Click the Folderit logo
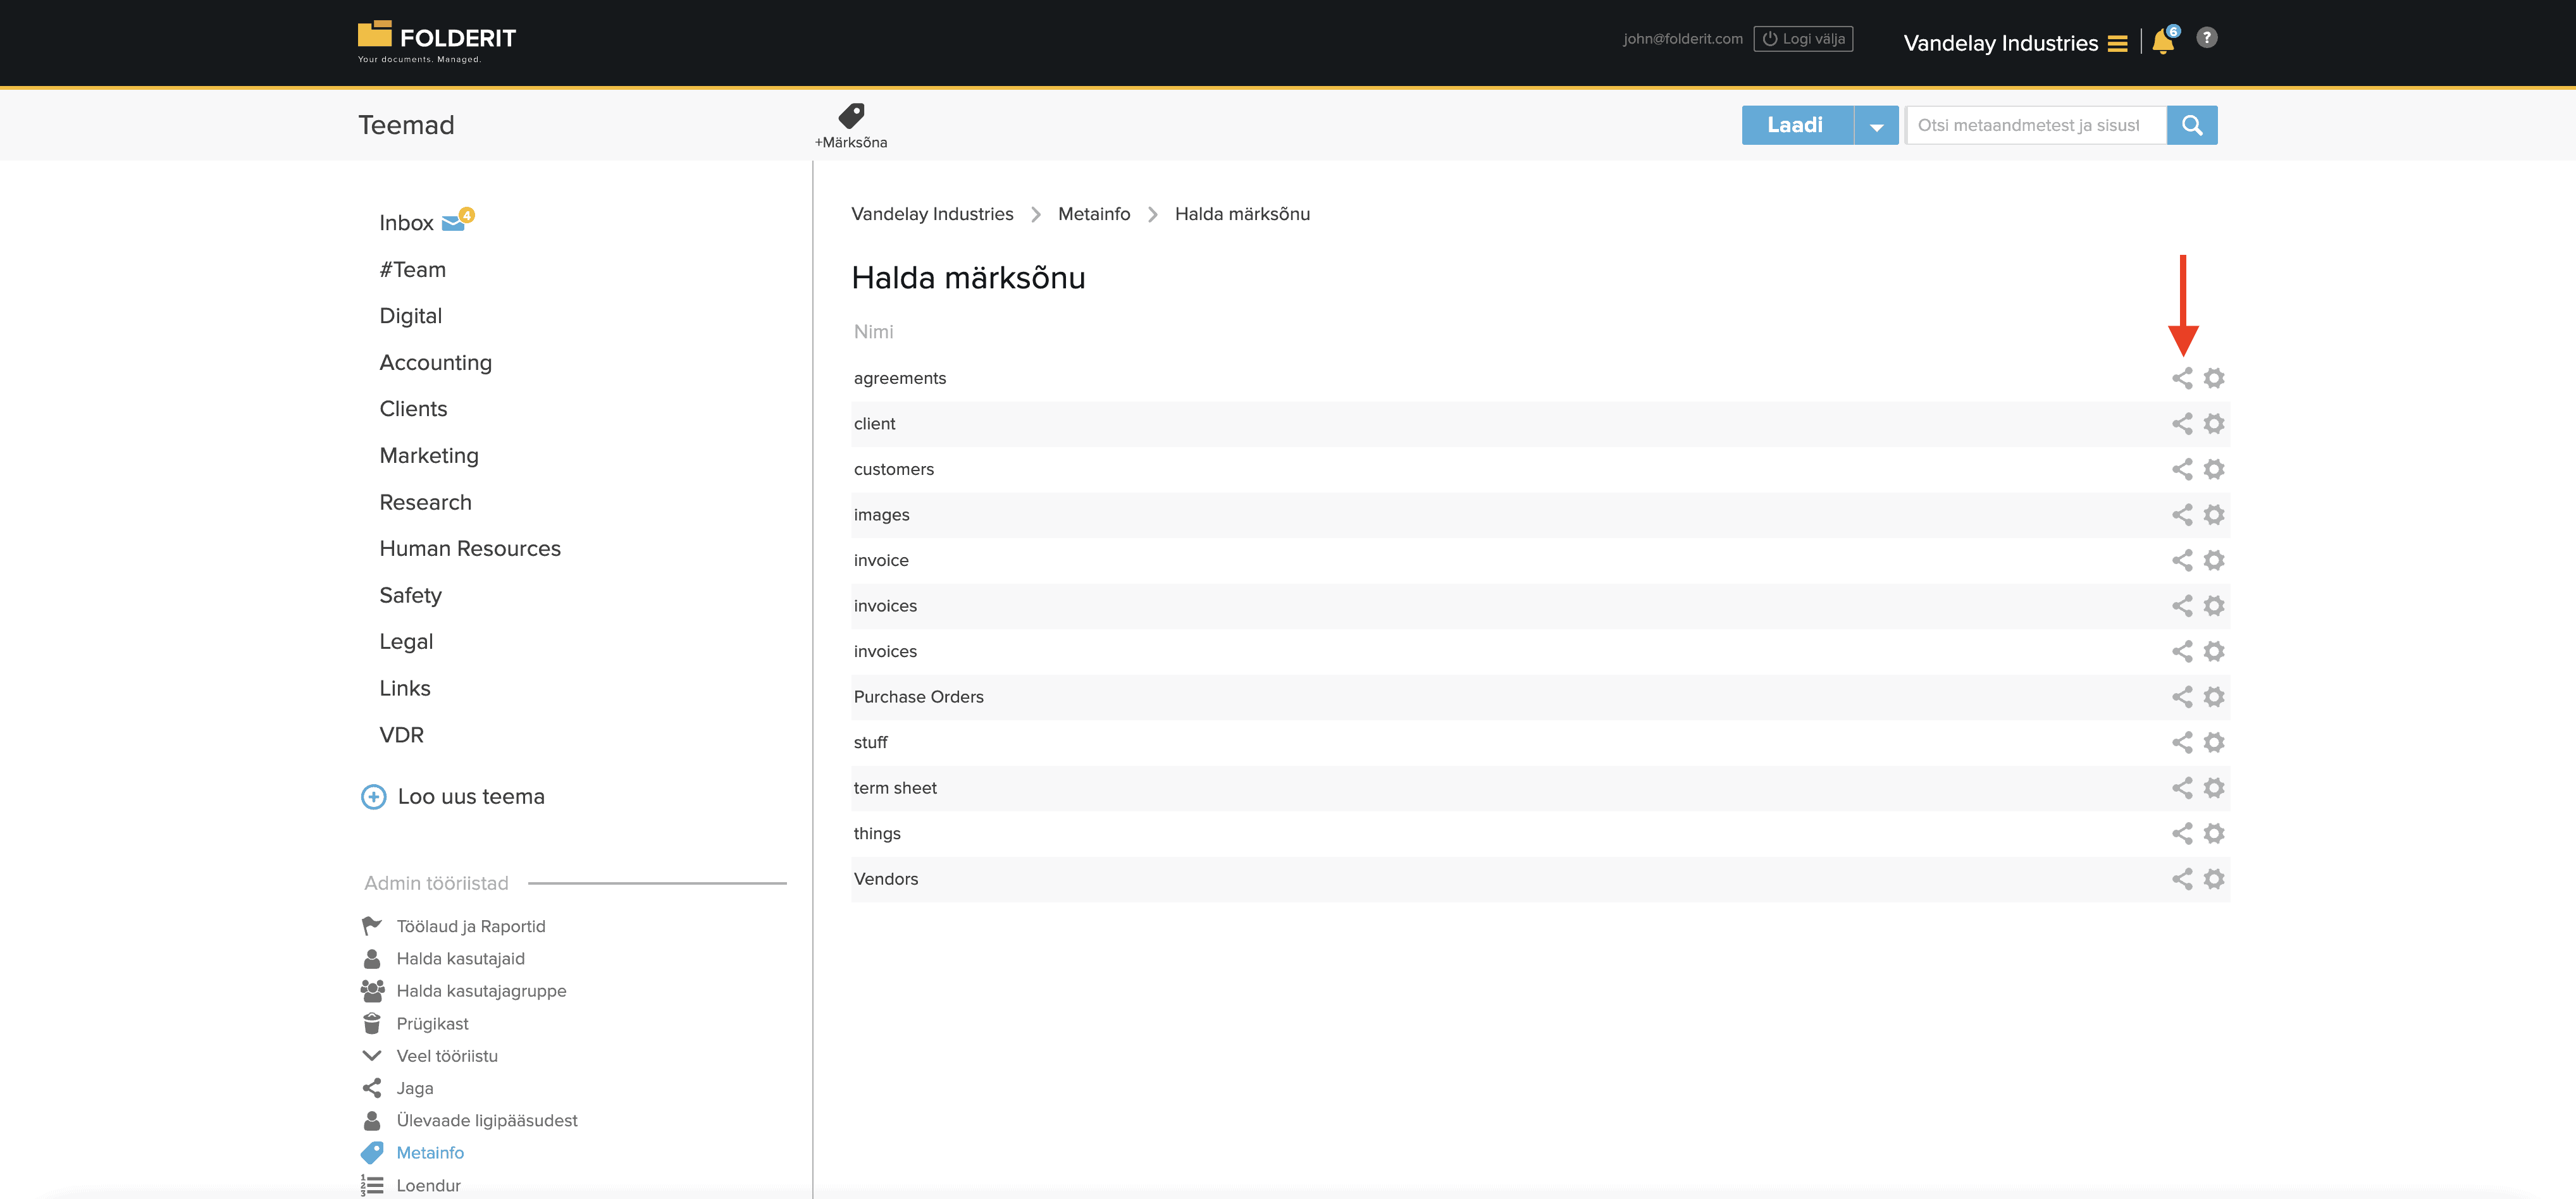This screenshot has height=1199, width=2576. coord(437,41)
